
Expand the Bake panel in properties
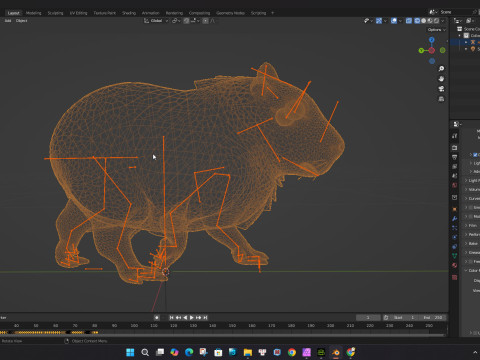pyautogui.click(x=473, y=243)
